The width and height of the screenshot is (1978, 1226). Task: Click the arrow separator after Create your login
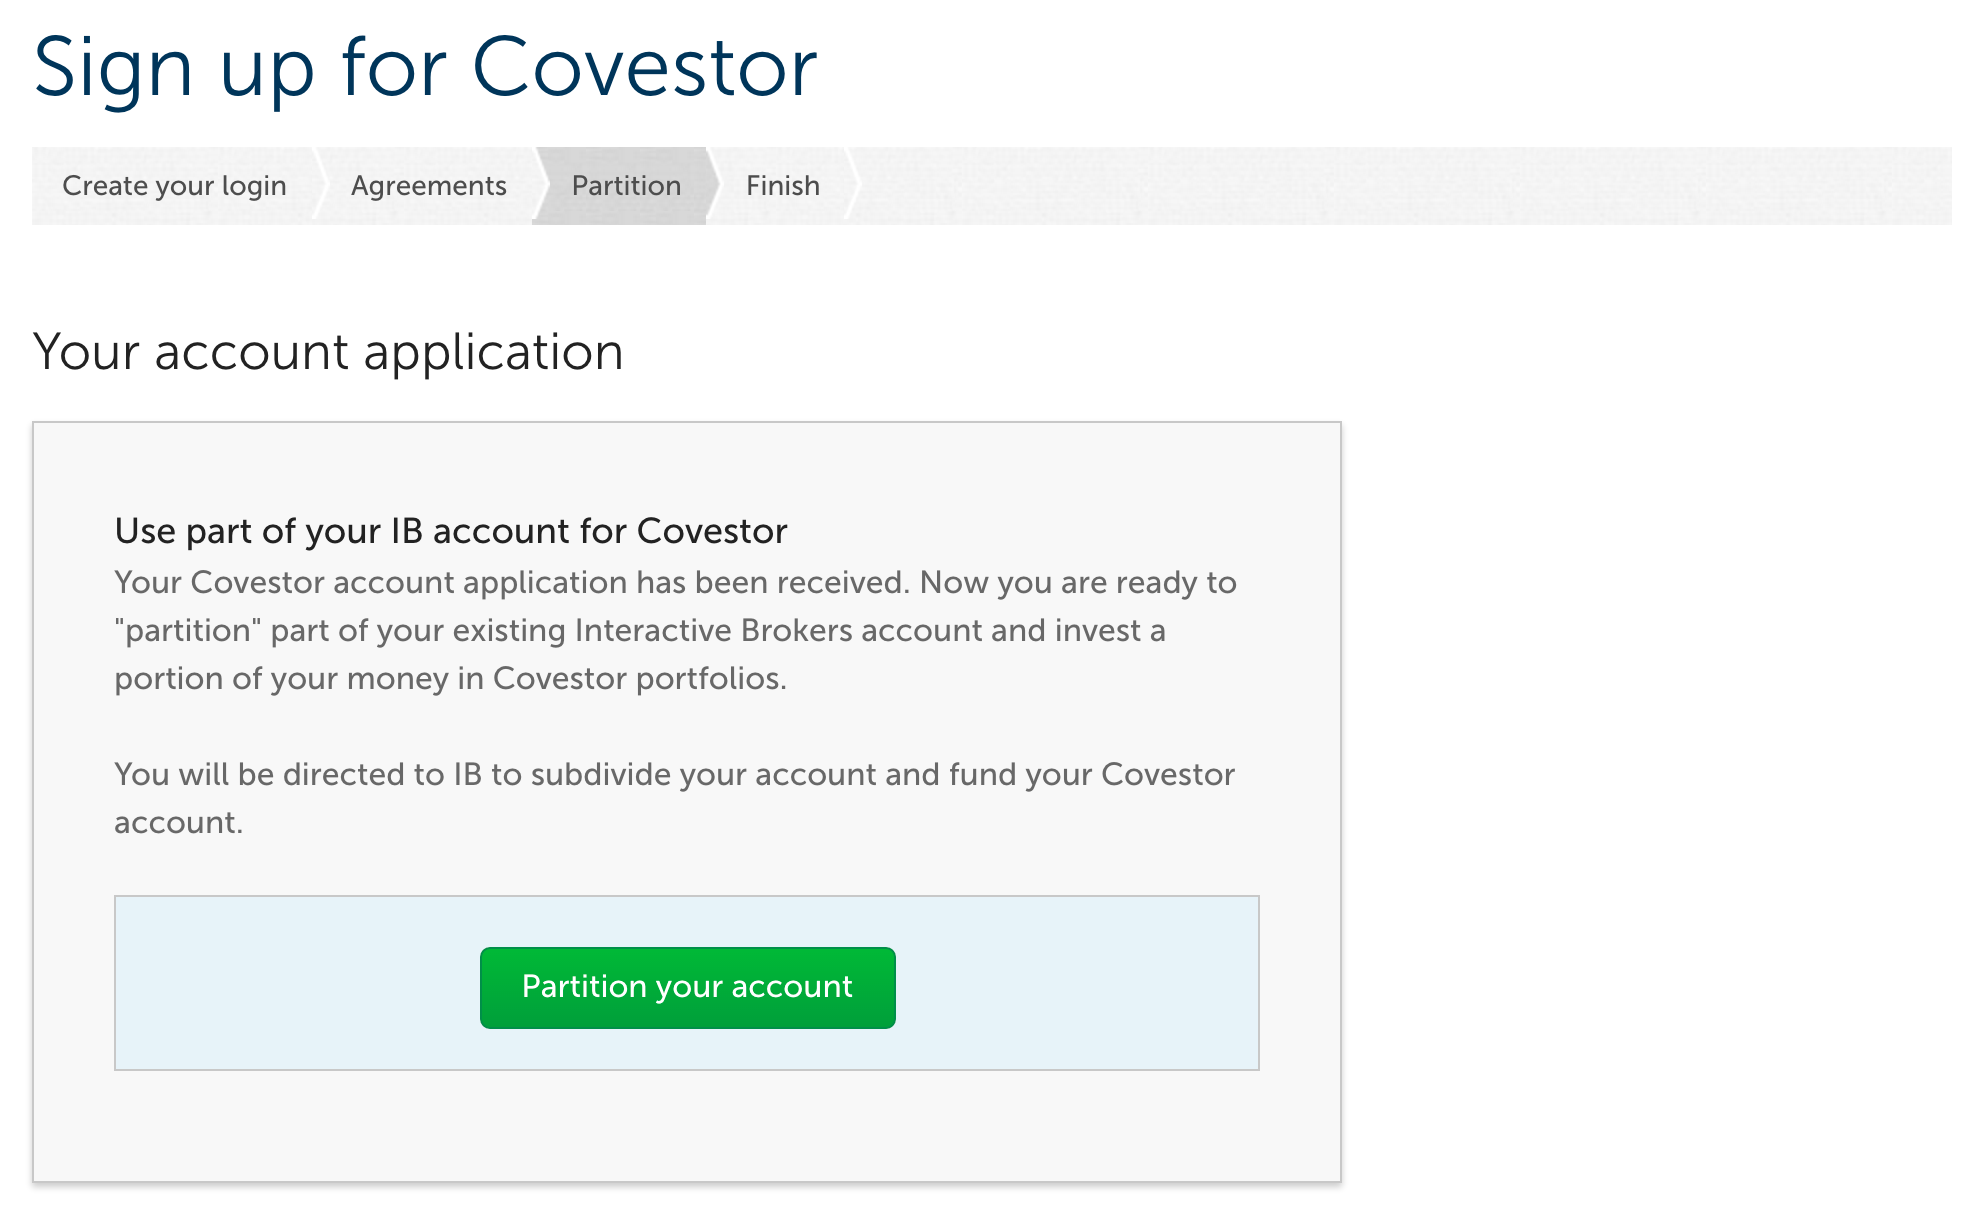[x=320, y=186]
